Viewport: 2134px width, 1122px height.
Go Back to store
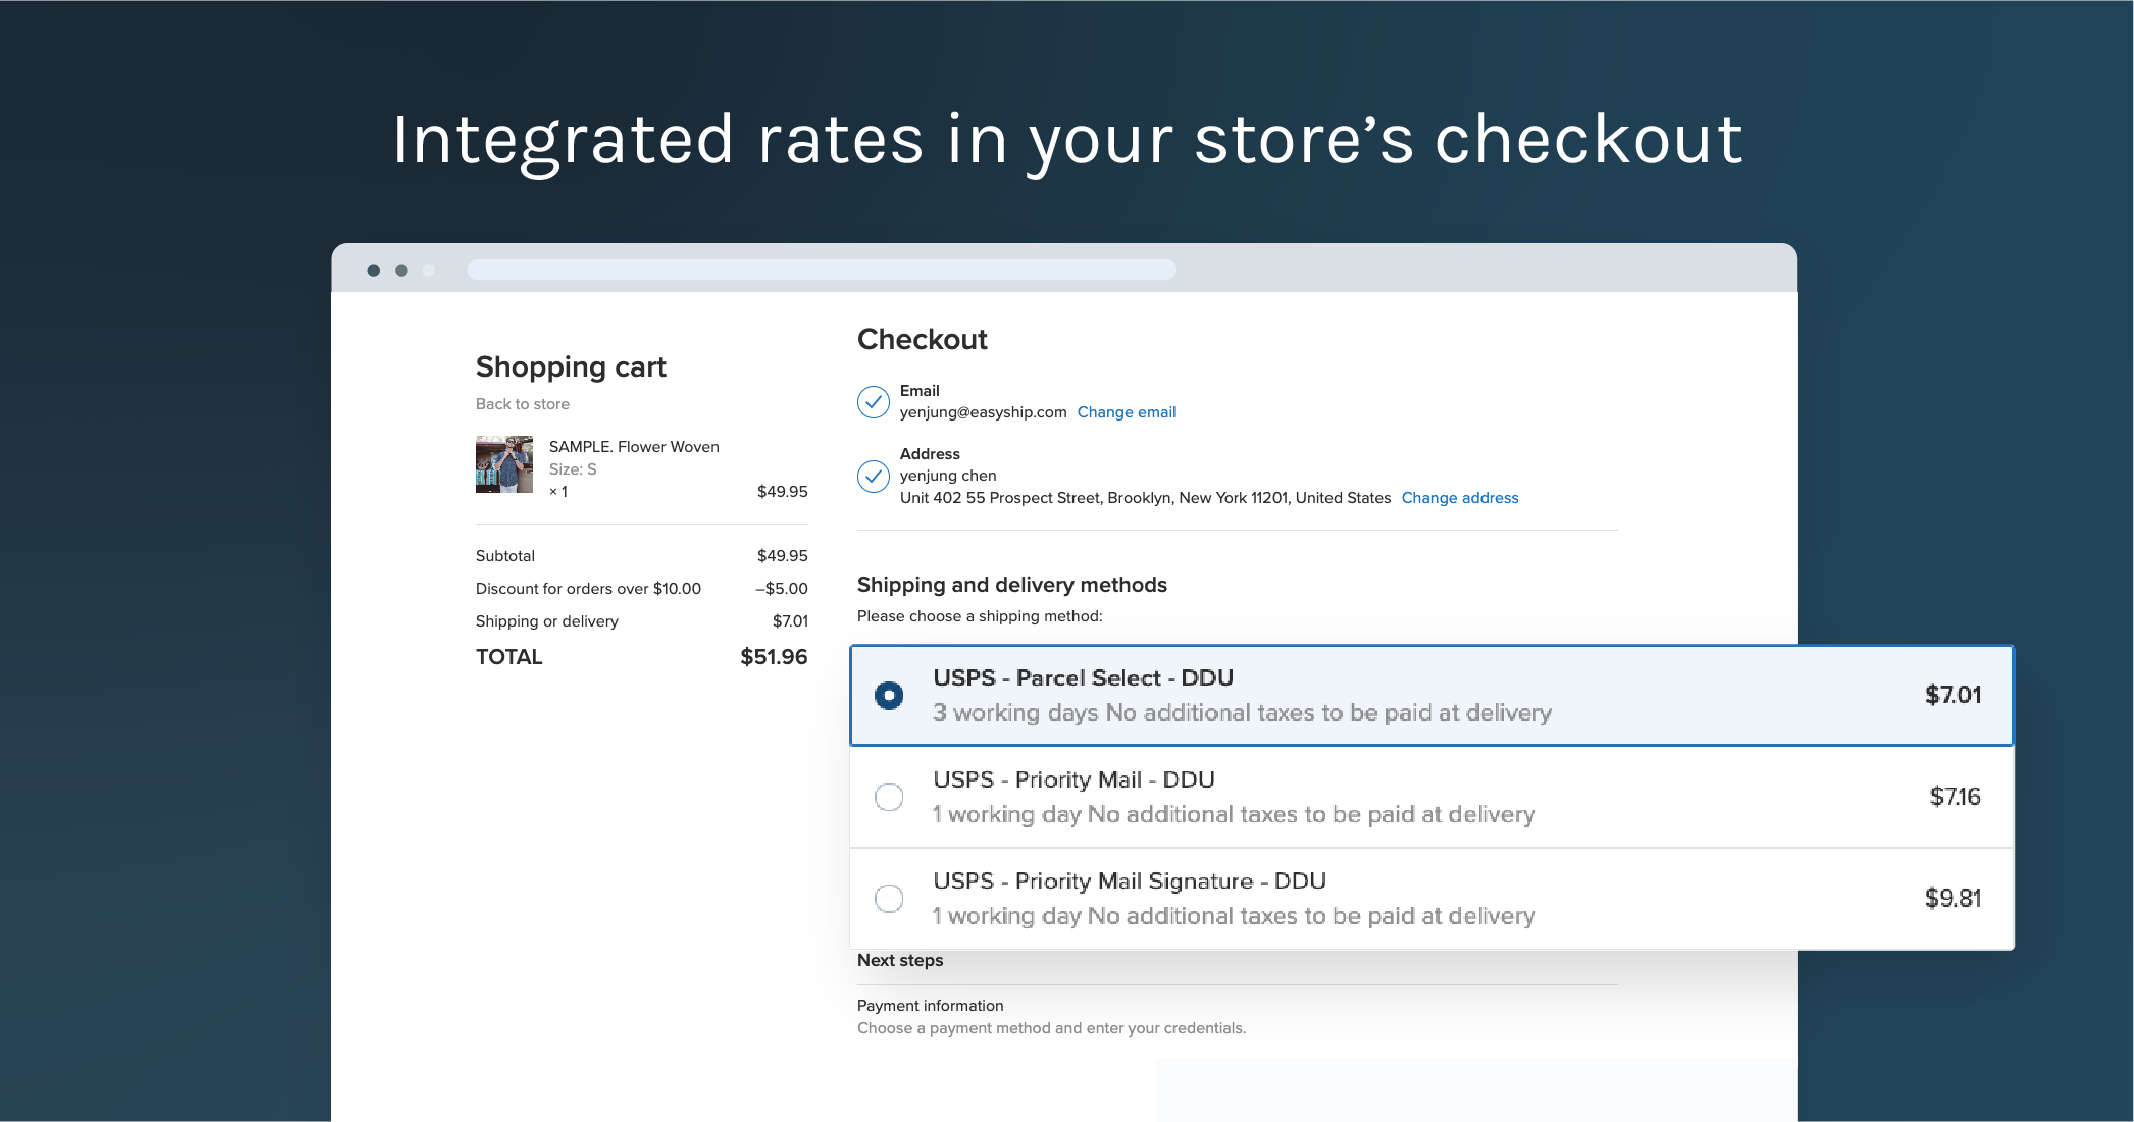[523, 404]
